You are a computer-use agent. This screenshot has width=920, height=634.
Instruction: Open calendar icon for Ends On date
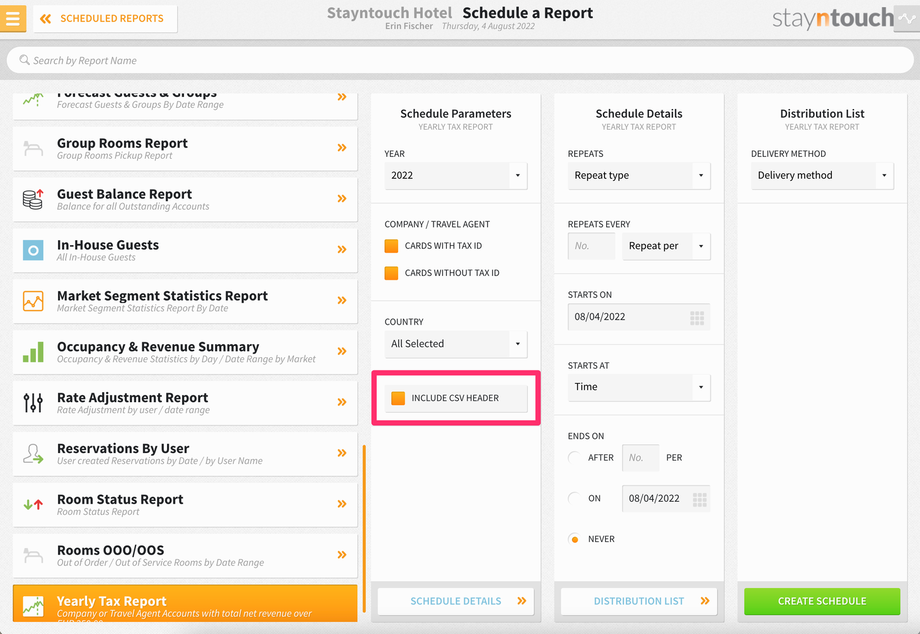tap(699, 499)
